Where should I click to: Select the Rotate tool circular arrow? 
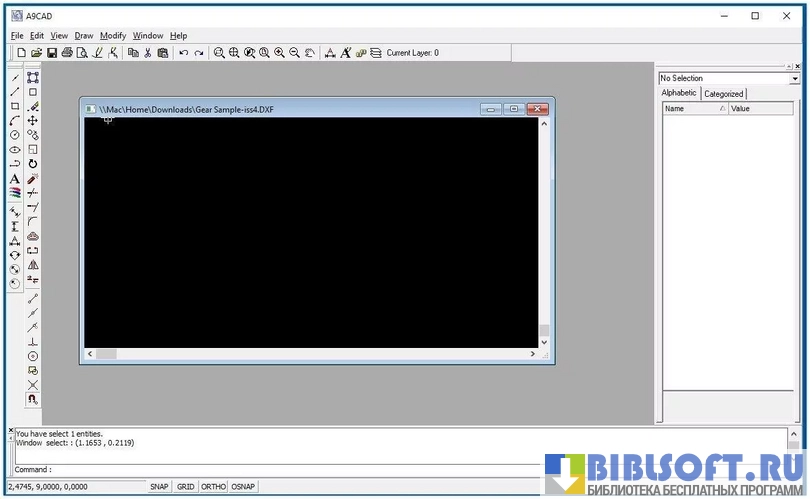[x=33, y=164]
